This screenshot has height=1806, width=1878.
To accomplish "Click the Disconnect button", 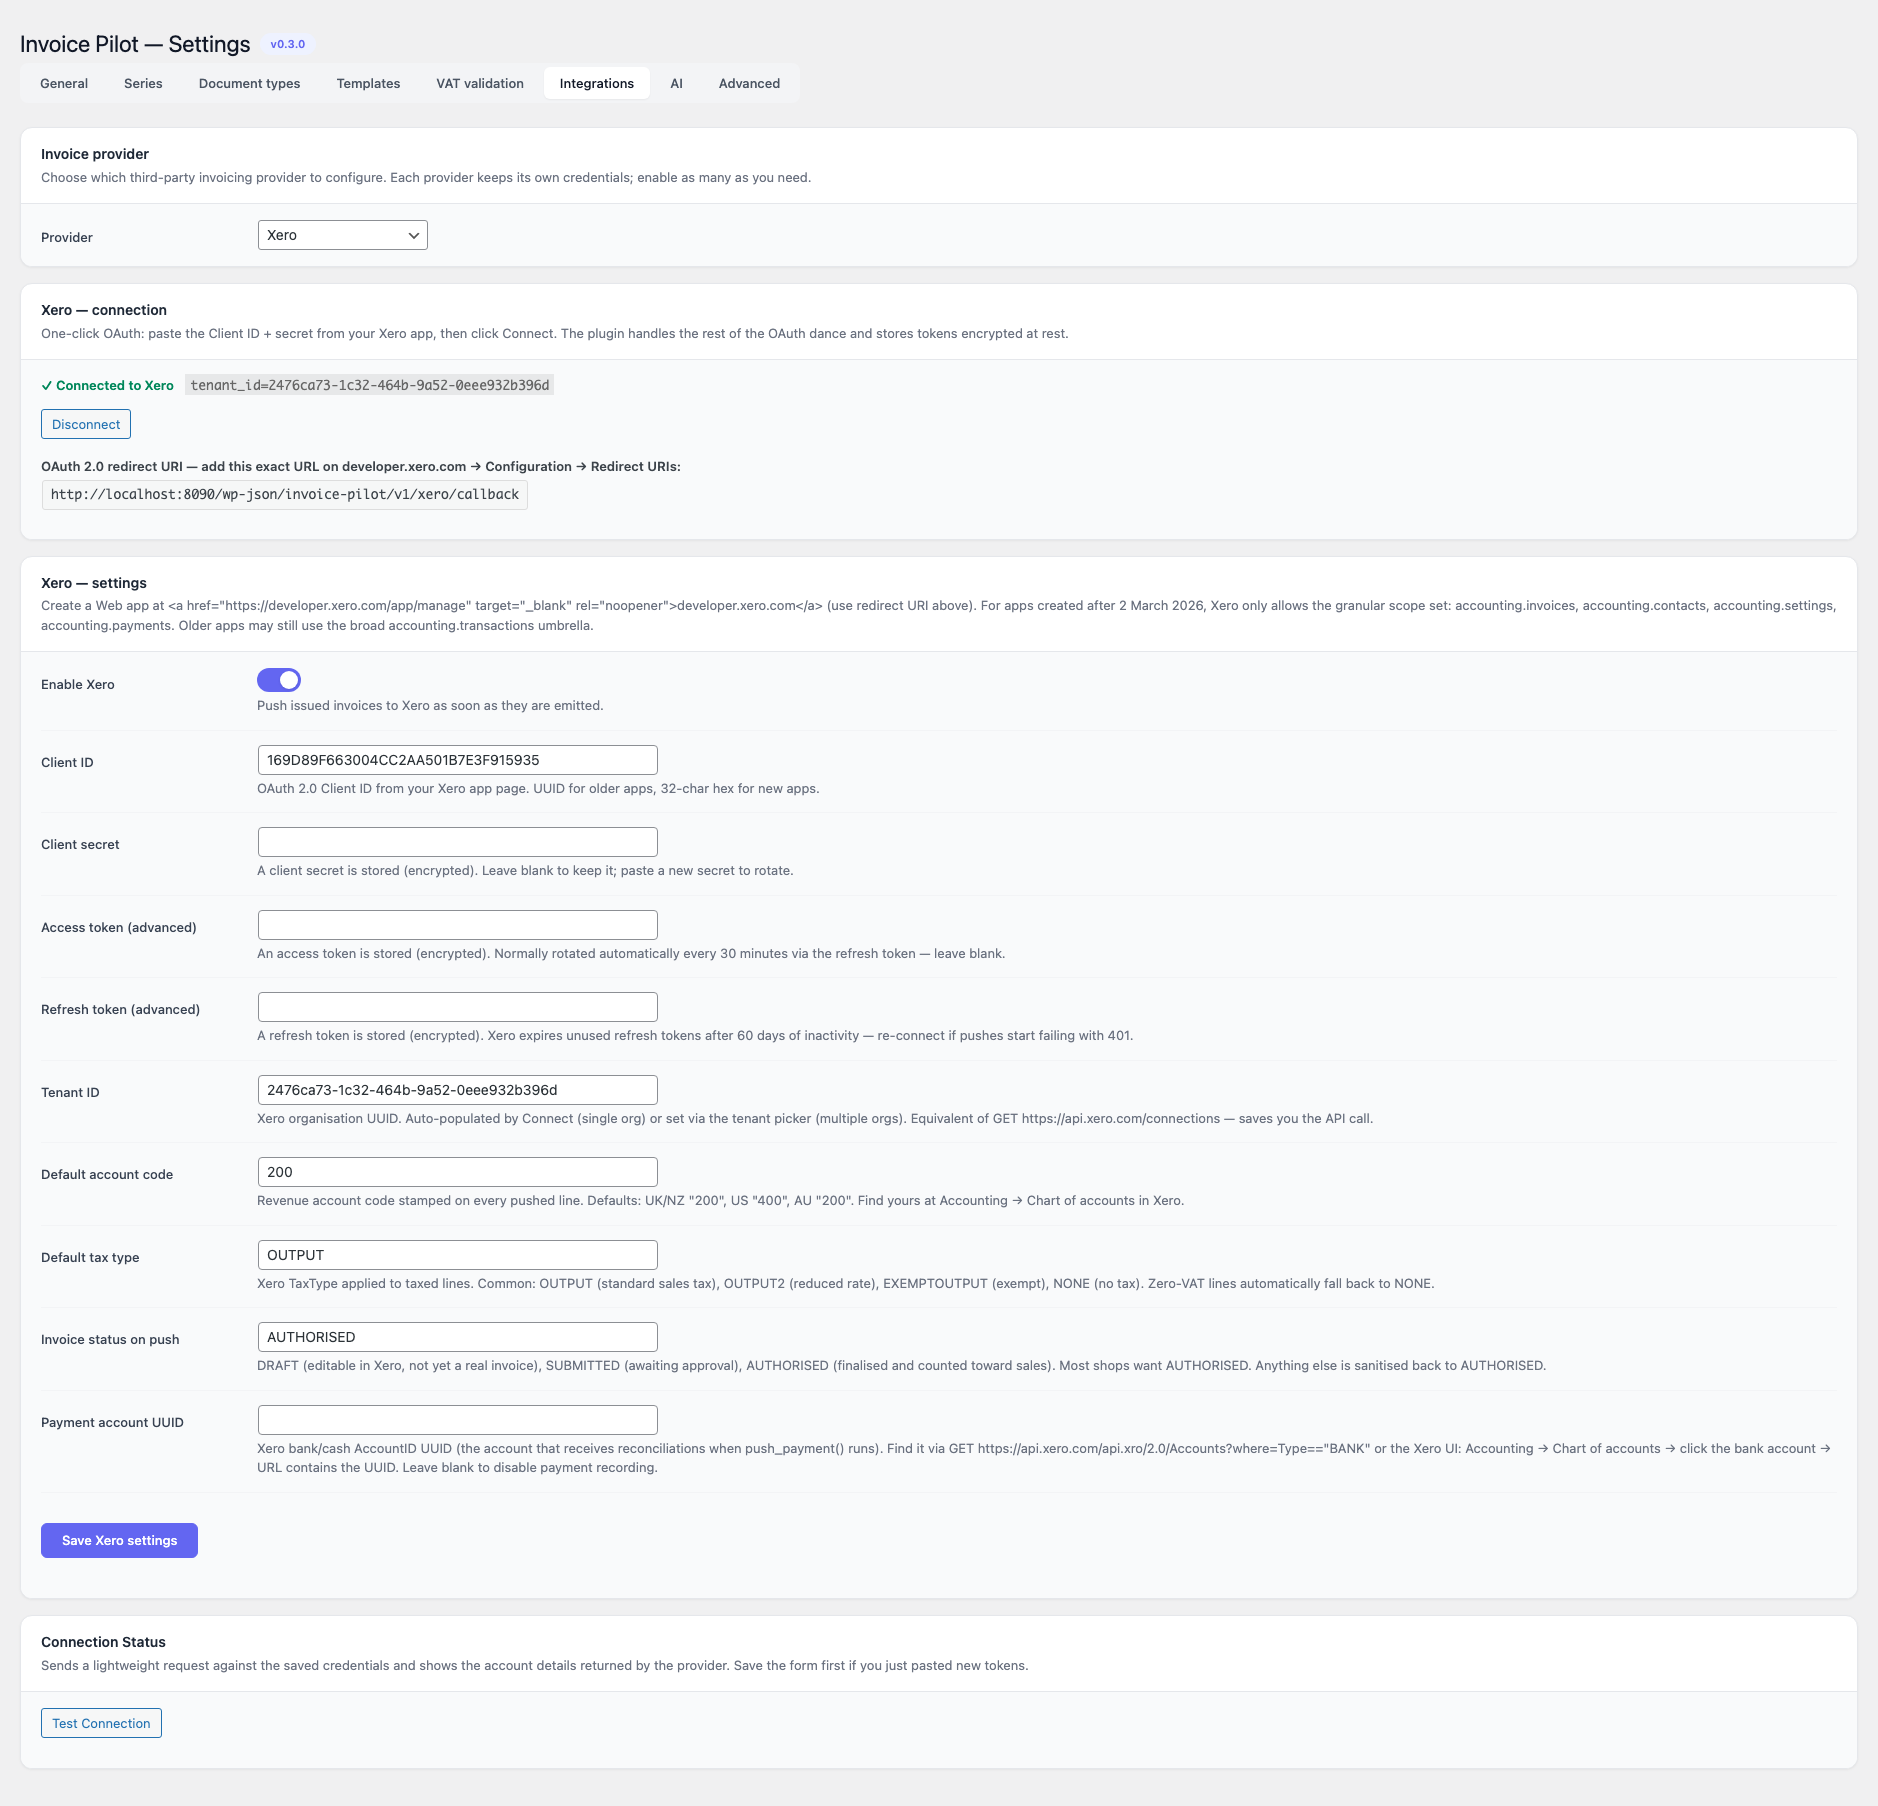I will [86, 424].
